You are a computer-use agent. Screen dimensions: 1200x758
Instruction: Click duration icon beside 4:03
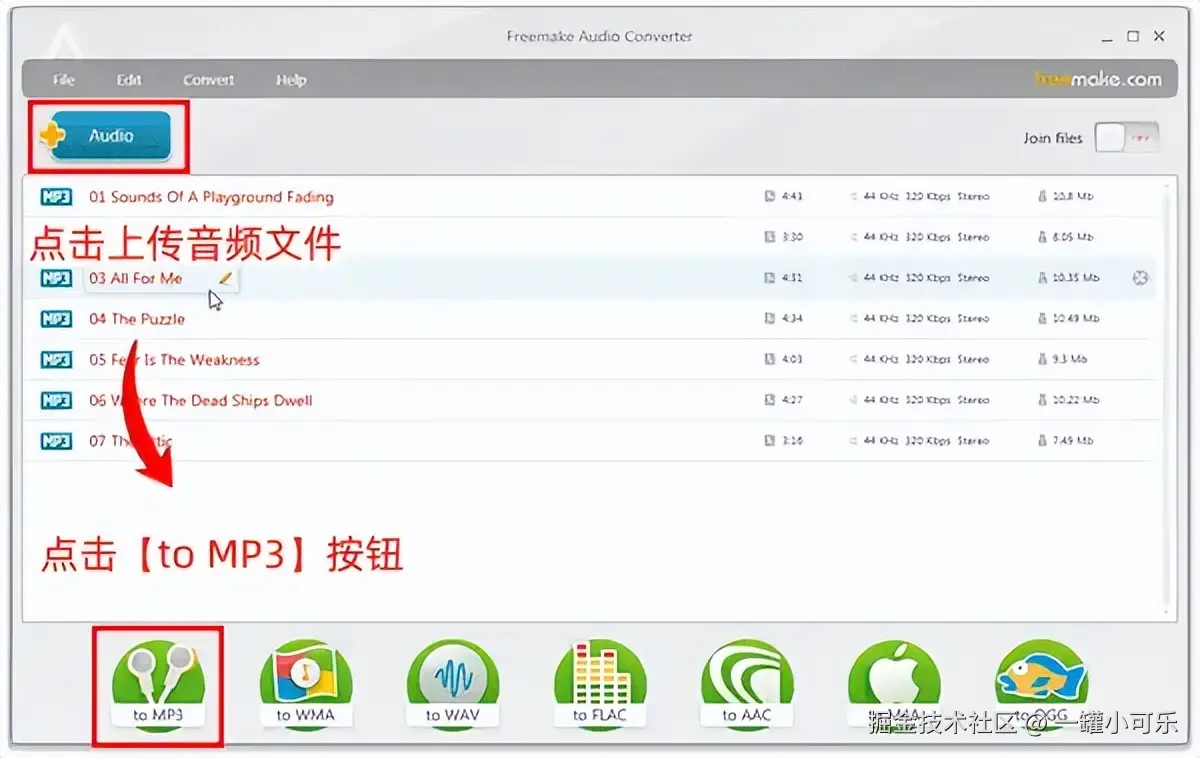pyautogui.click(x=769, y=360)
